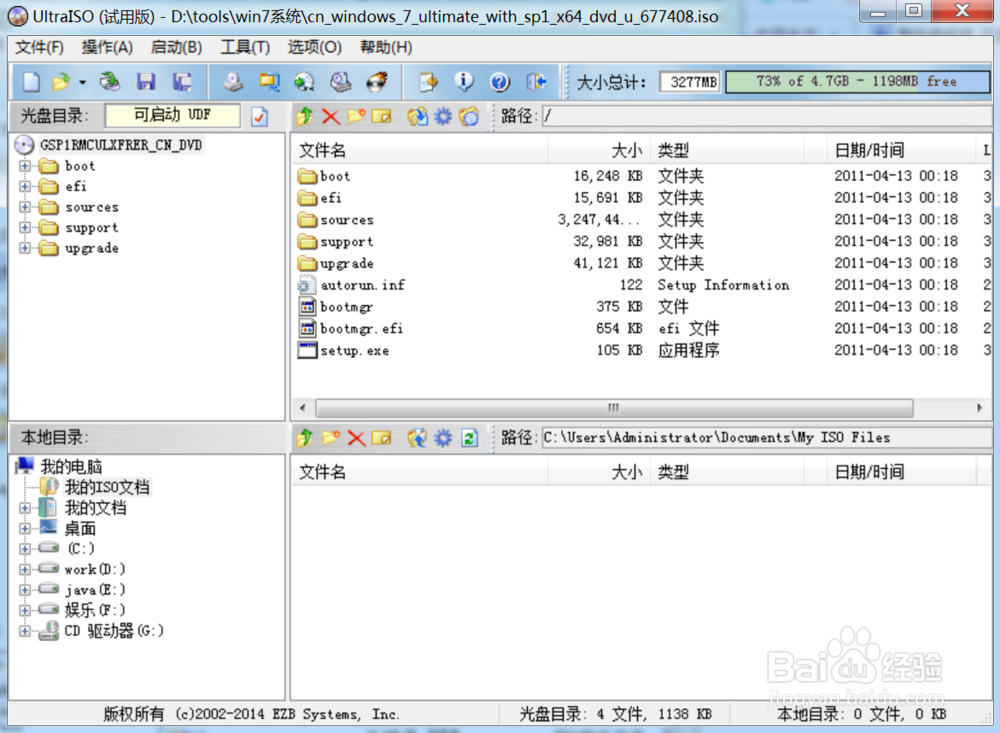
Task: Expand the upgrade folder in disc tree
Action: (x=25, y=248)
